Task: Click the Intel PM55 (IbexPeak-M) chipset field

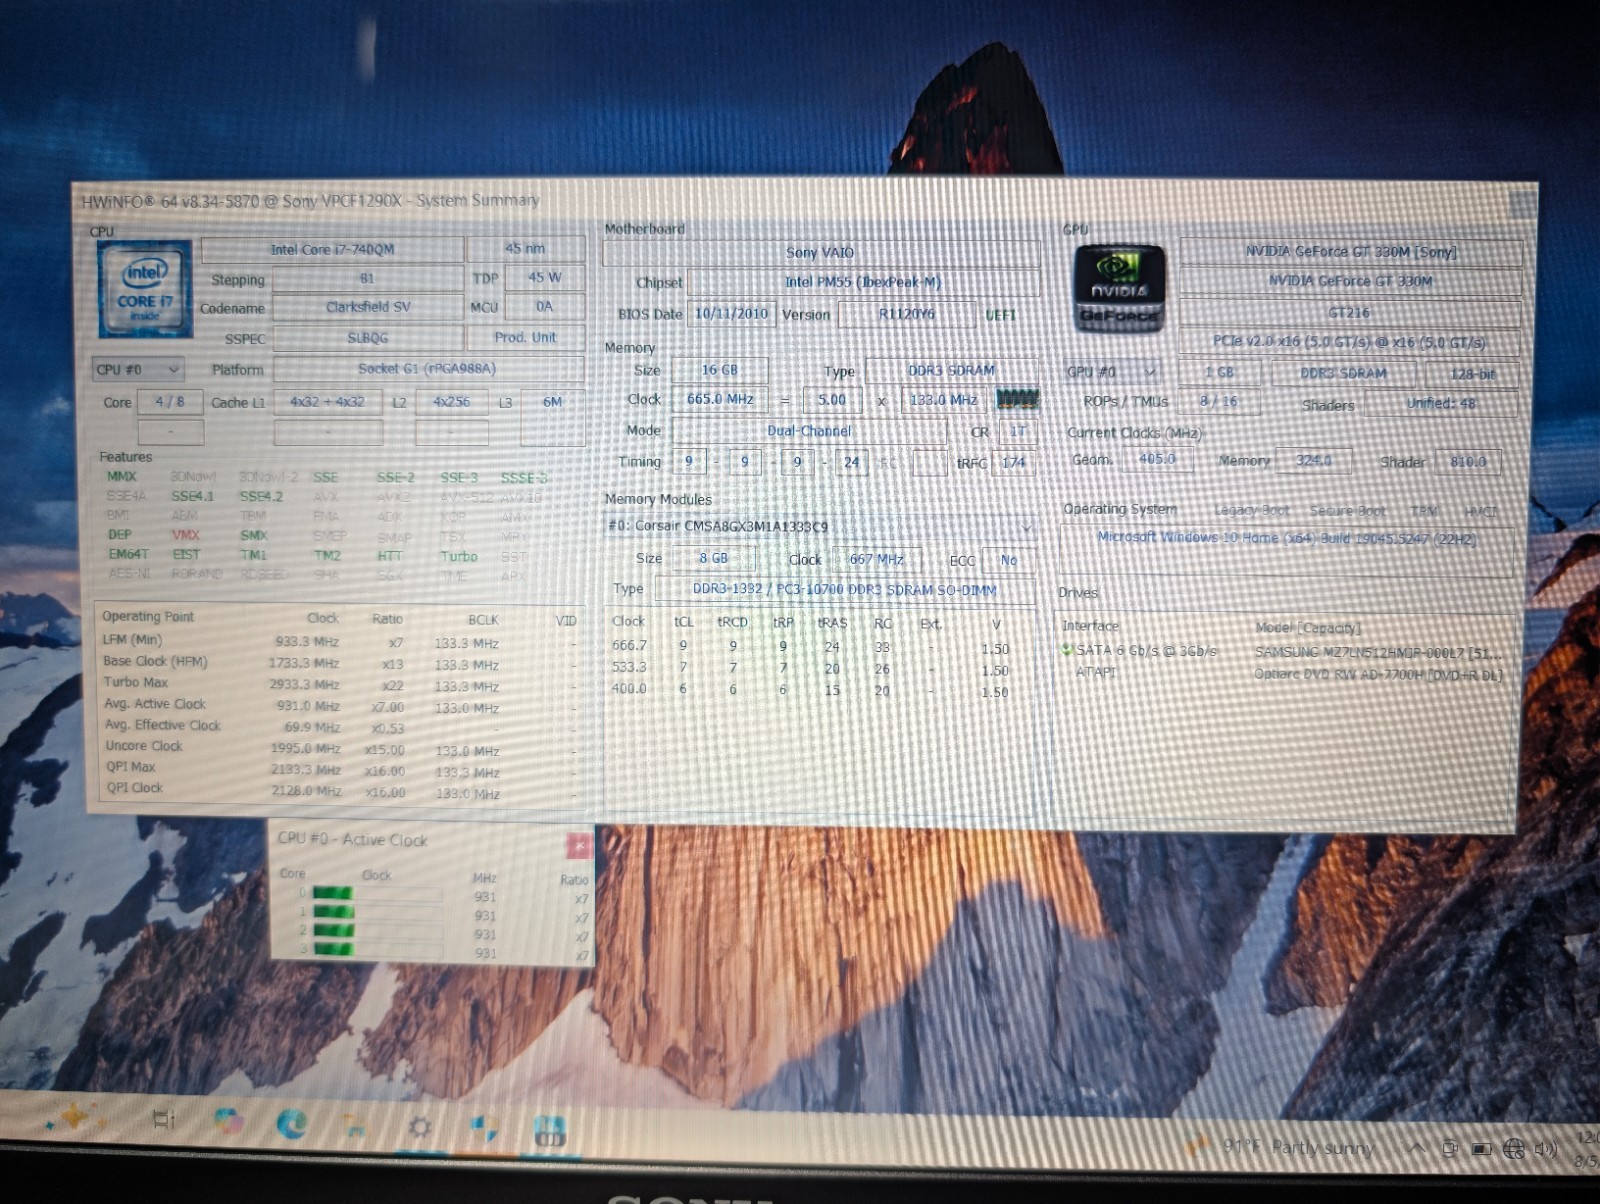Action: pyautogui.click(x=863, y=283)
